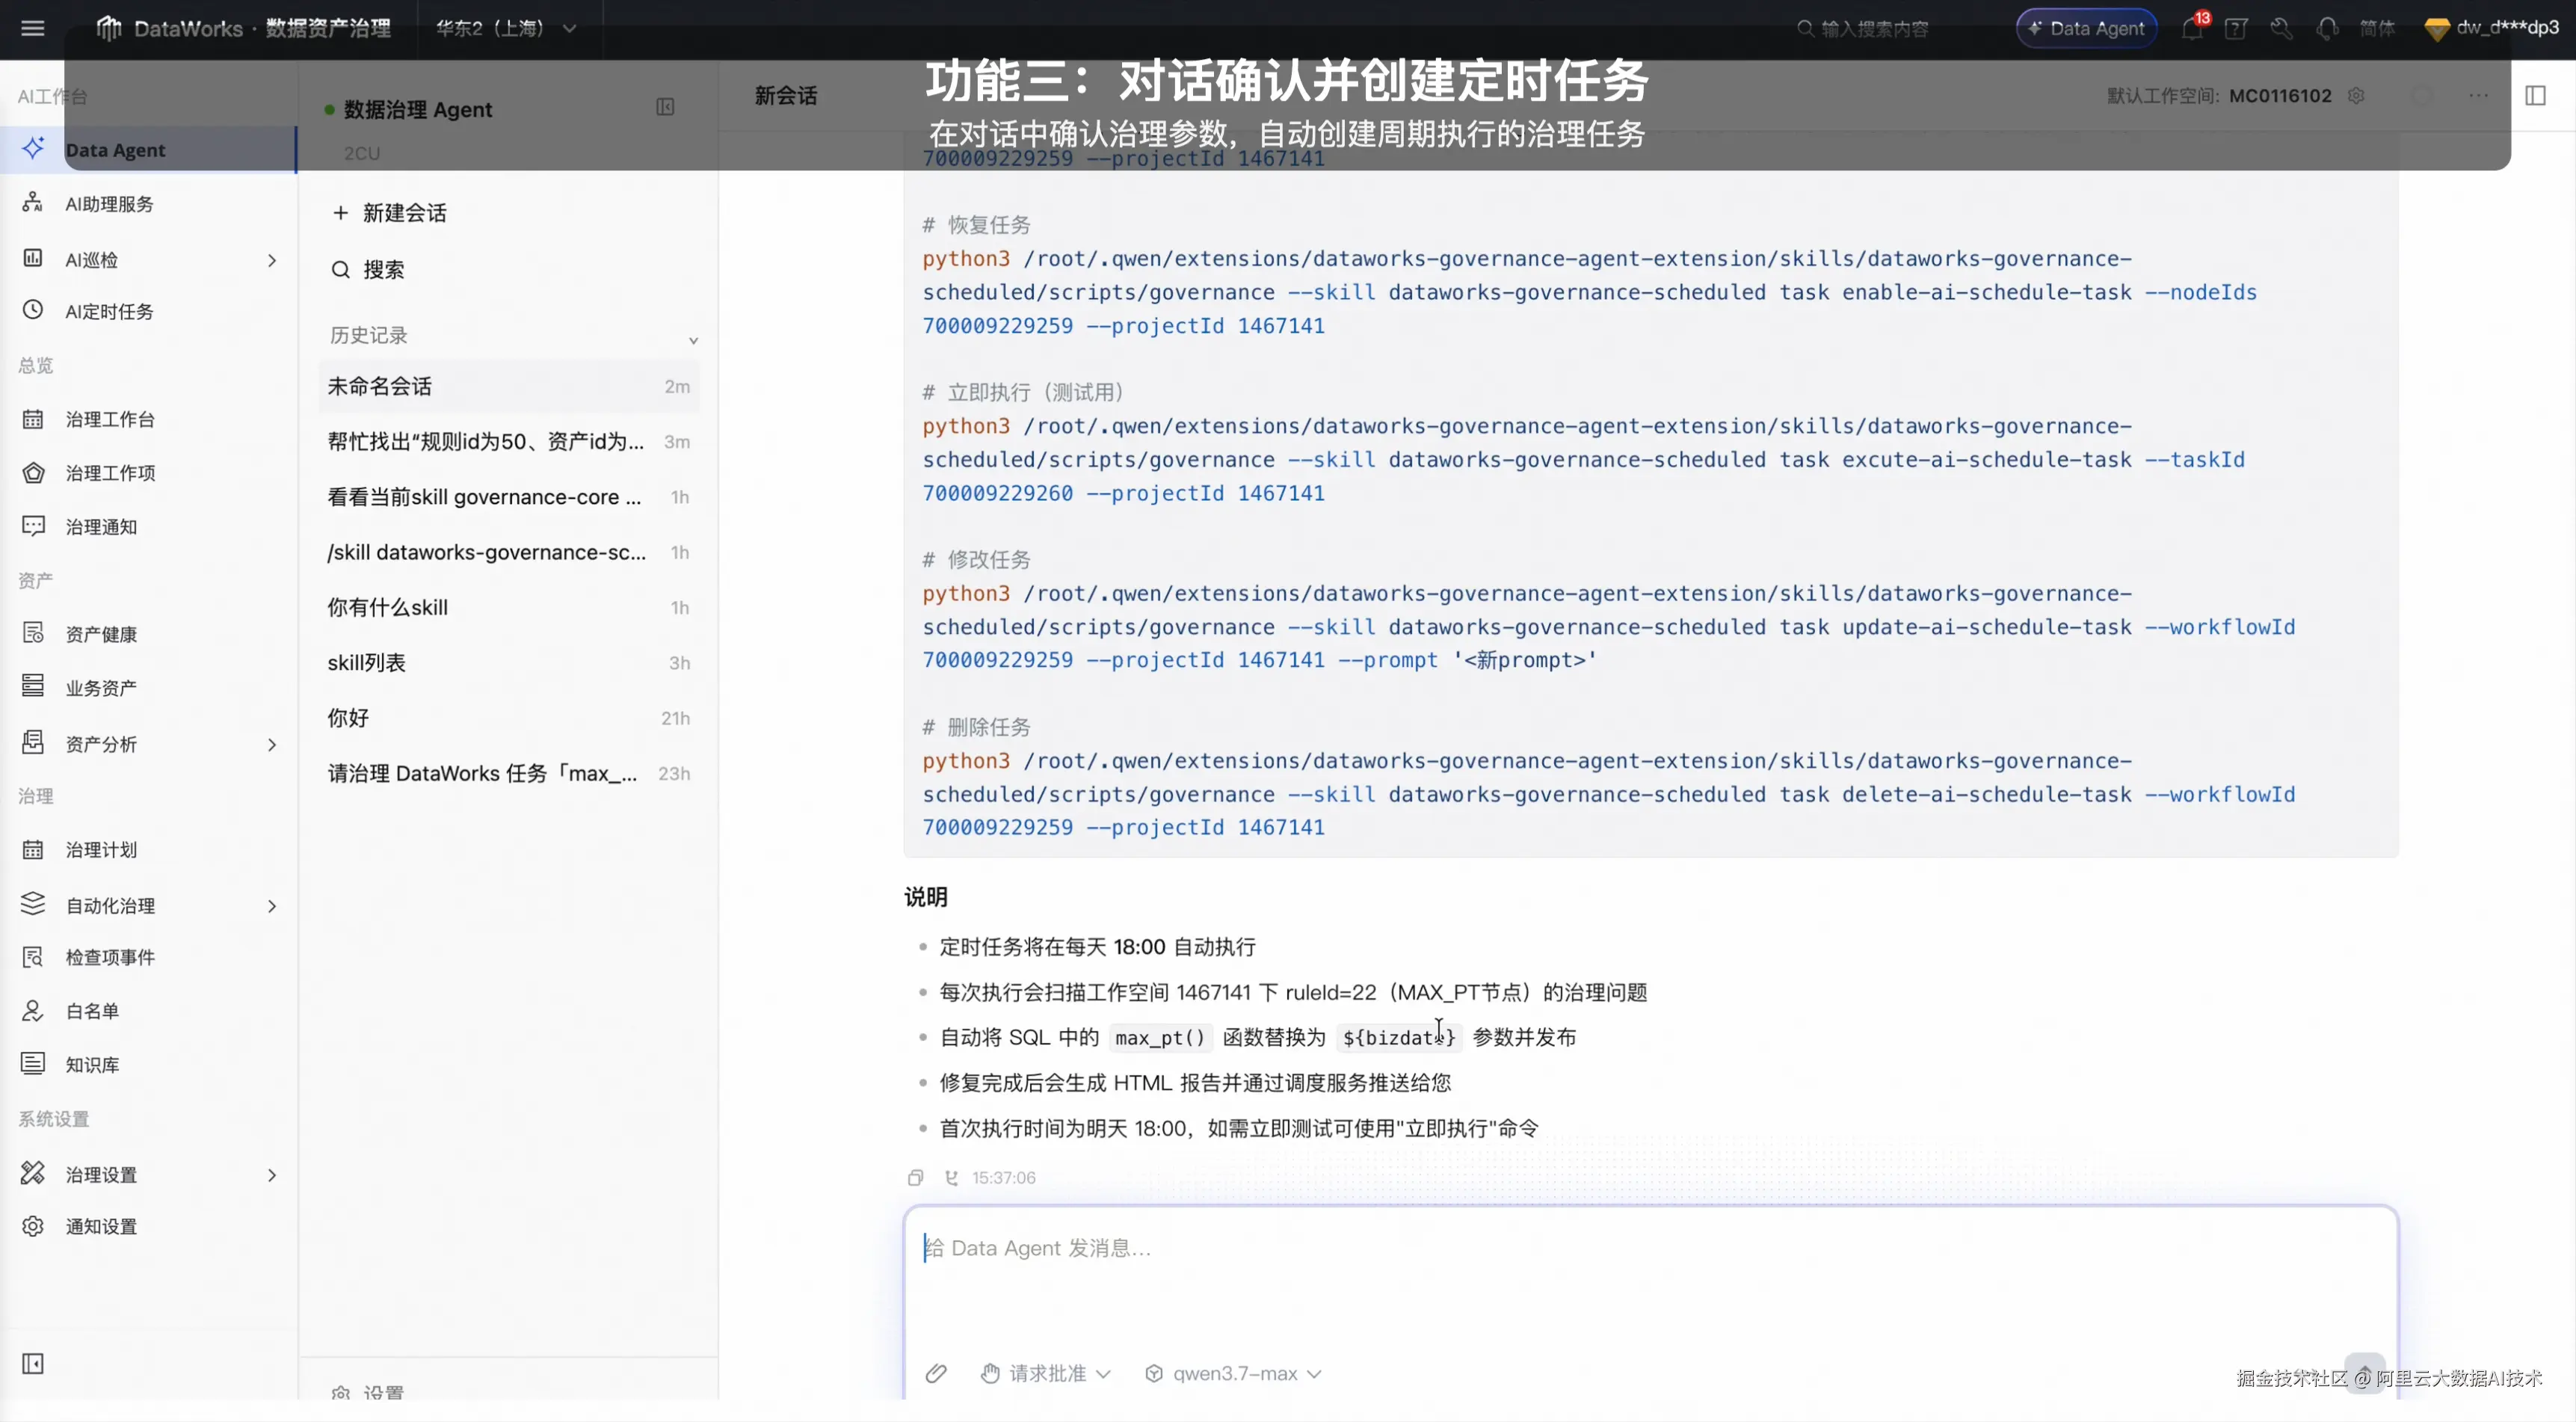Open the 请求批准 approval mode dropdown

[x=1046, y=1373]
